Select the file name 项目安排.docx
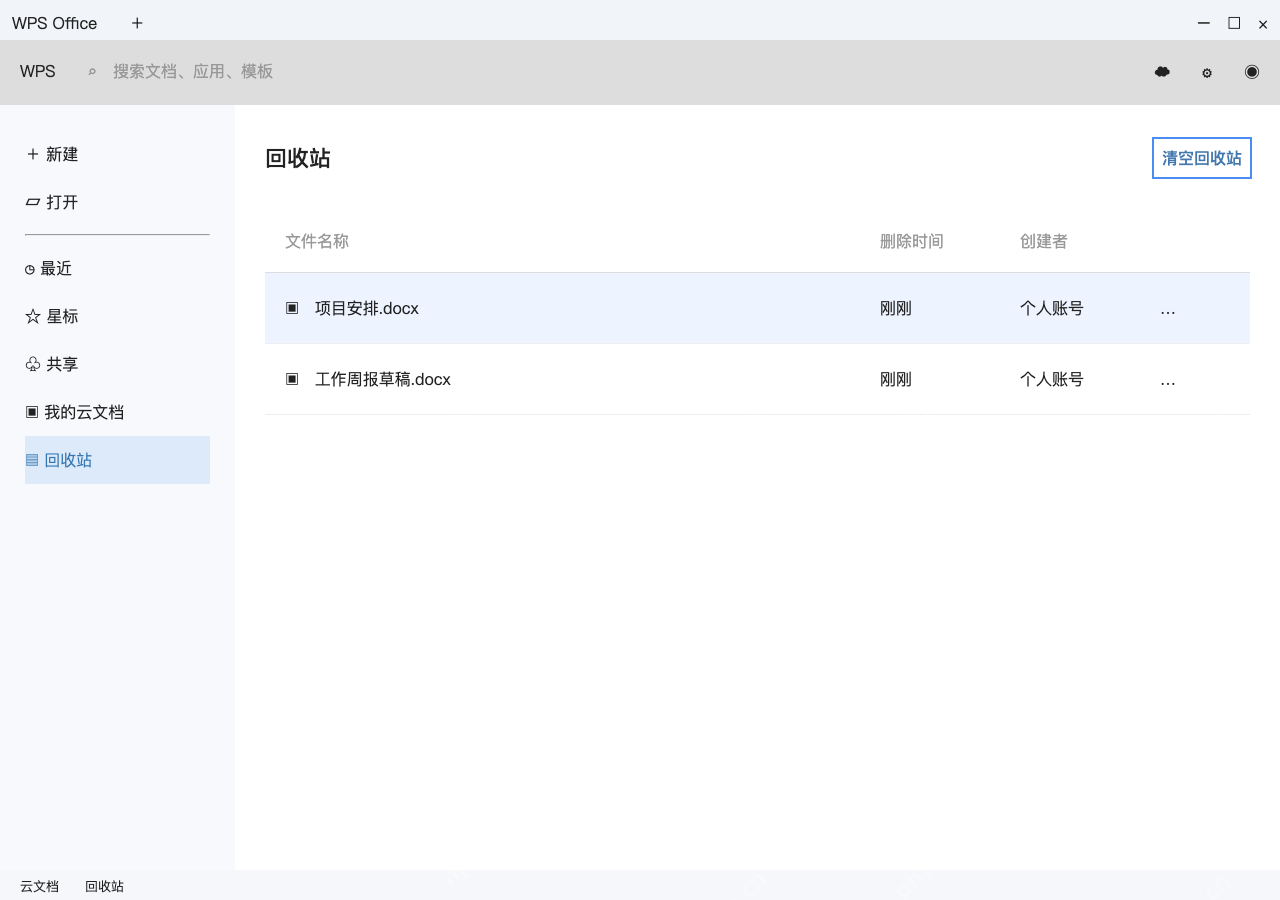The height and width of the screenshot is (900, 1280). (x=367, y=308)
